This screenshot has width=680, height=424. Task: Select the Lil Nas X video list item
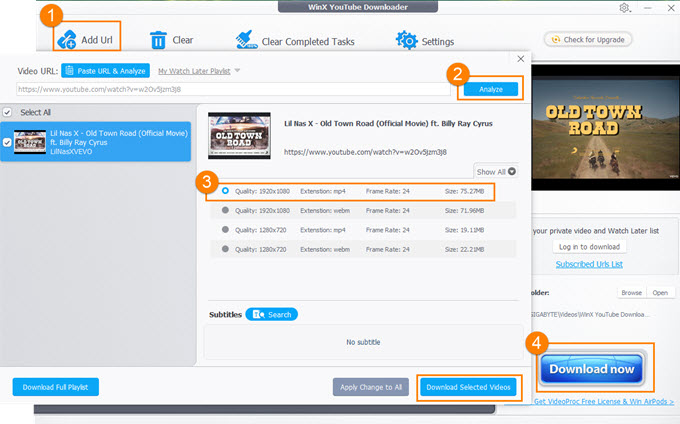tap(95, 142)
